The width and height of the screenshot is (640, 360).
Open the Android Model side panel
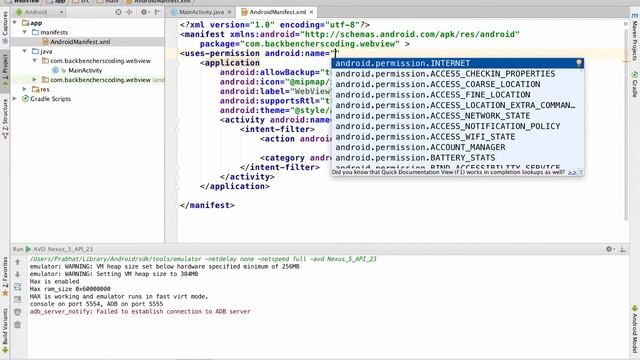click(635, 330)
